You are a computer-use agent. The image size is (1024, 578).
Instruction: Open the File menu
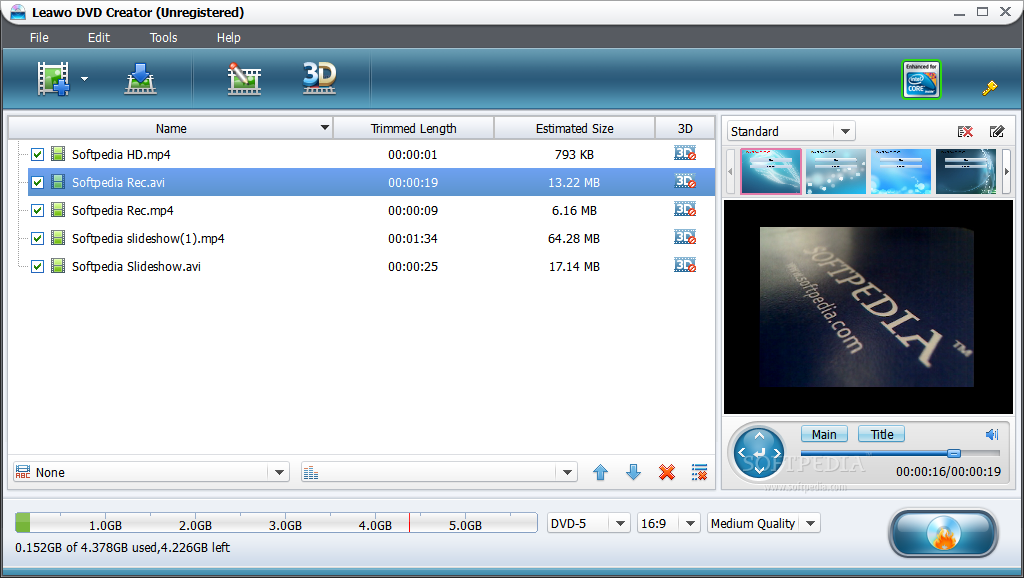[39, 37]
